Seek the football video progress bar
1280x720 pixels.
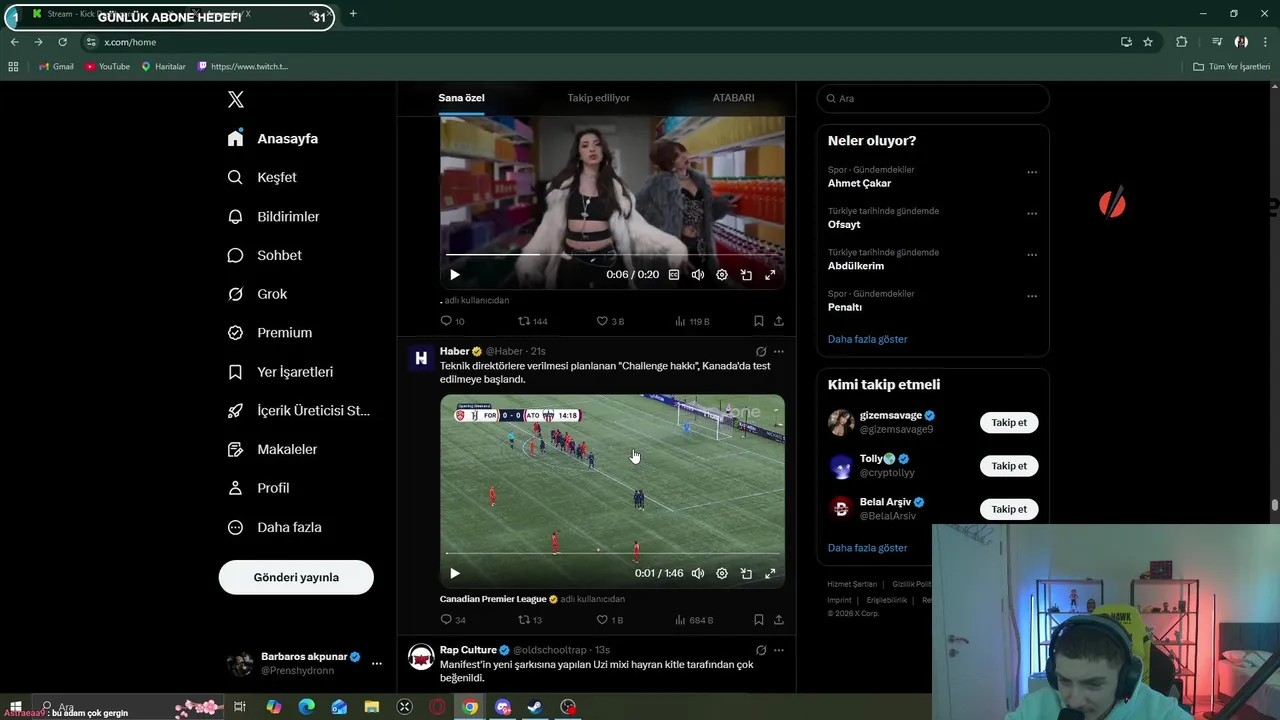coord(612,554)
